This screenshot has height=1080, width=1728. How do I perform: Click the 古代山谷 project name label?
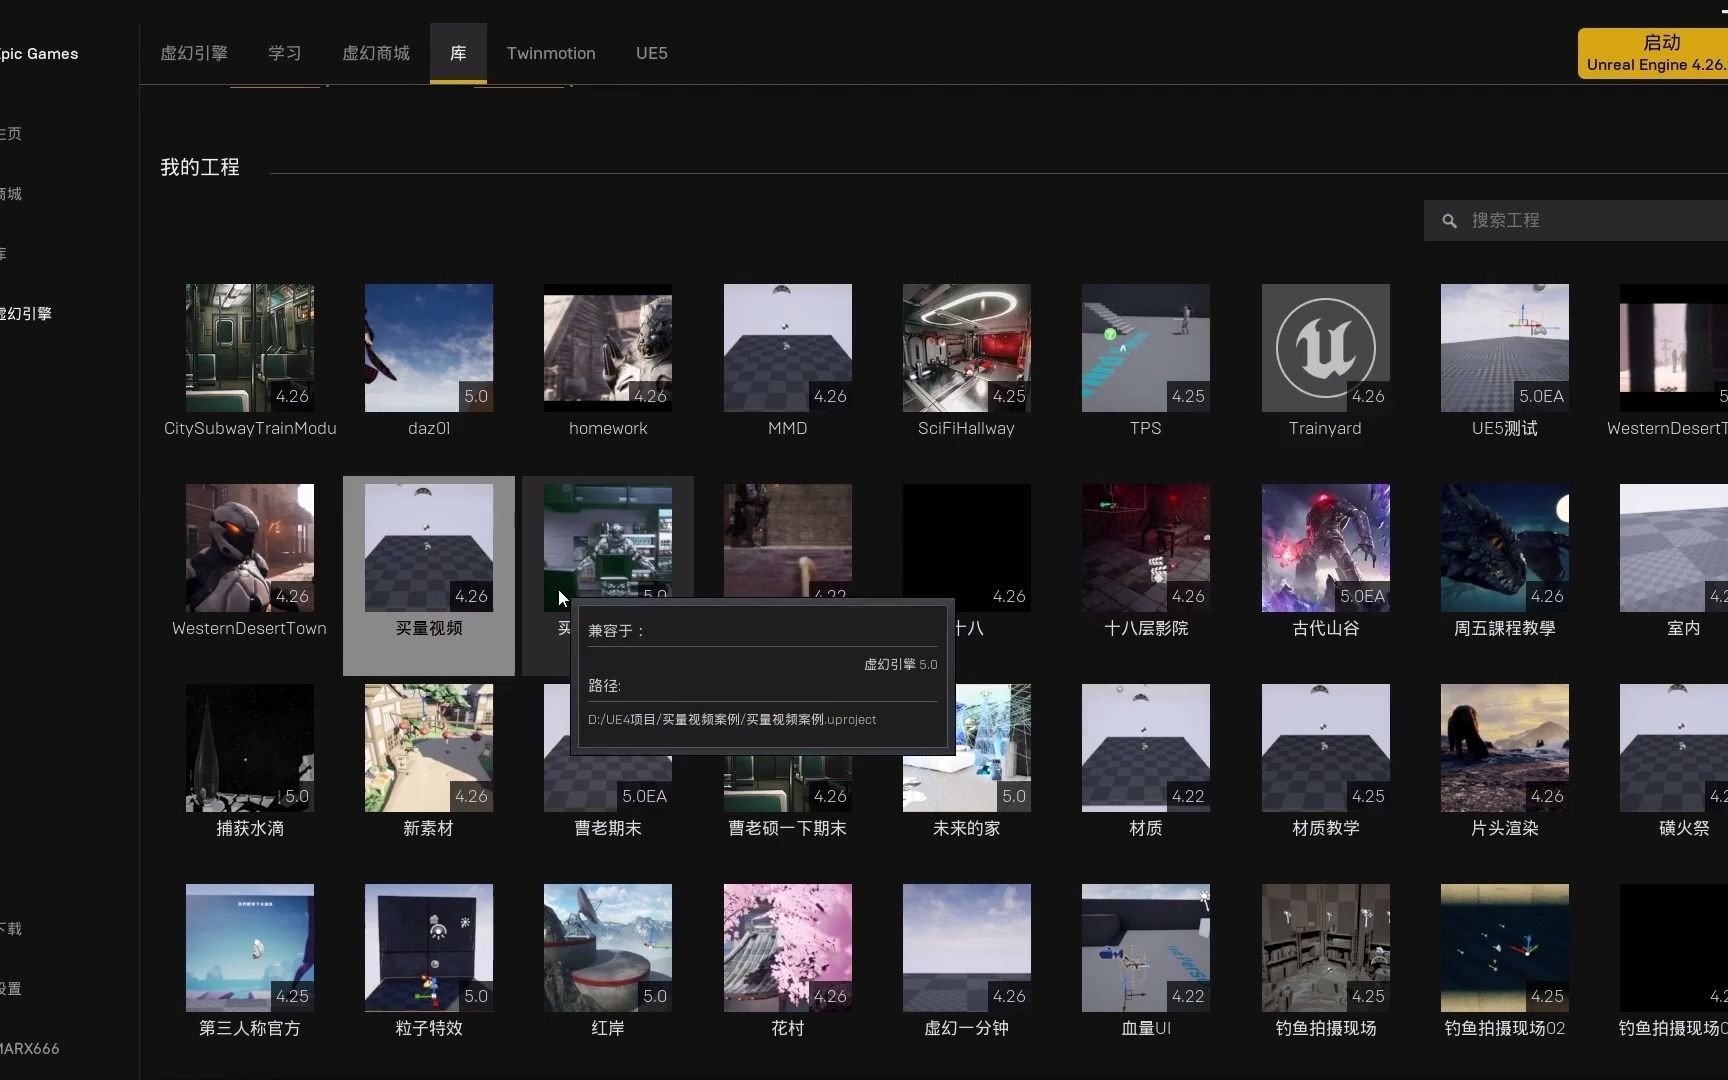pos(1326,628)
